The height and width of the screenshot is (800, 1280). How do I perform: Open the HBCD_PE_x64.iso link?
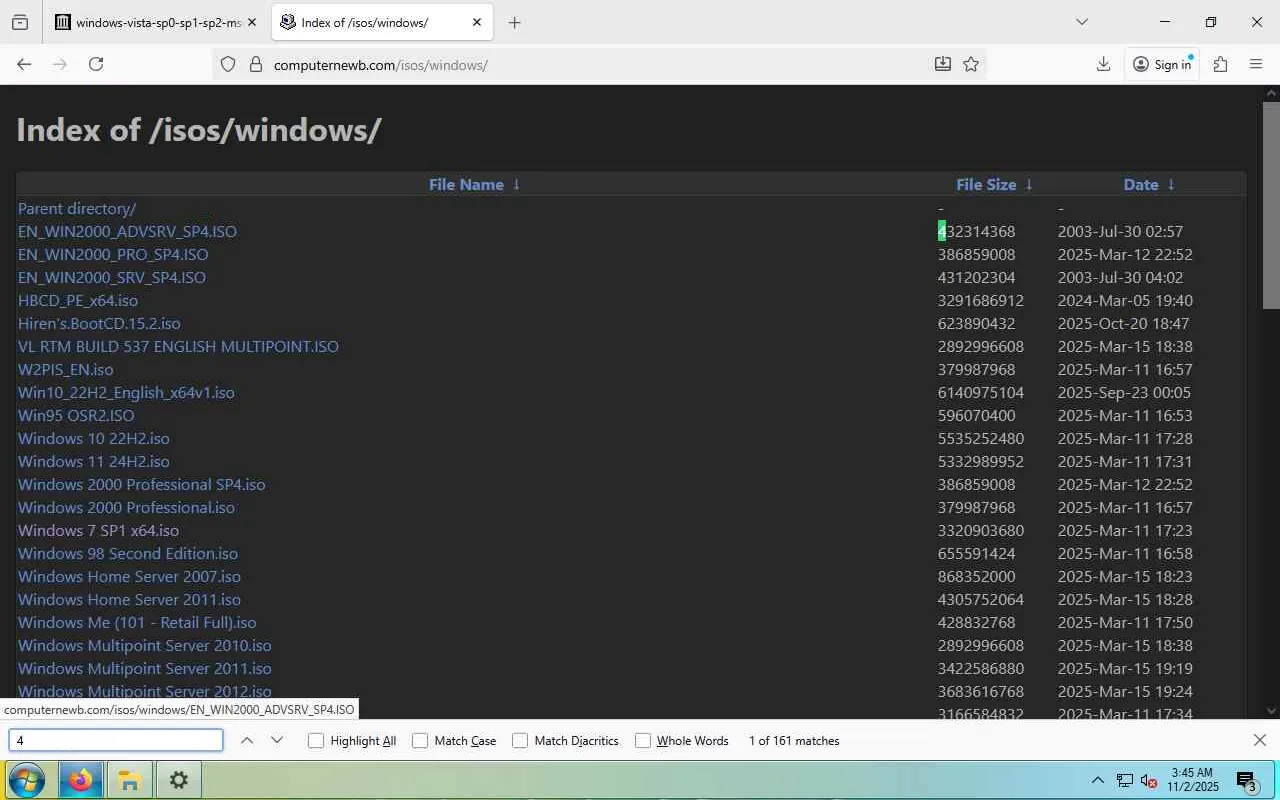click(x=78, y=300)
